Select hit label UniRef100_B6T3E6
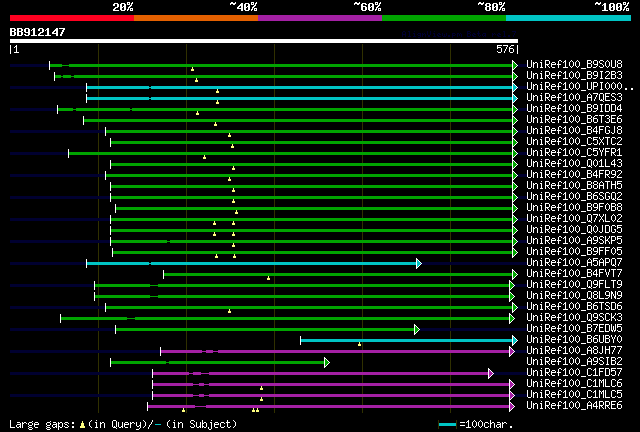This screenshot has height=432, width=640. click(574, 120)
